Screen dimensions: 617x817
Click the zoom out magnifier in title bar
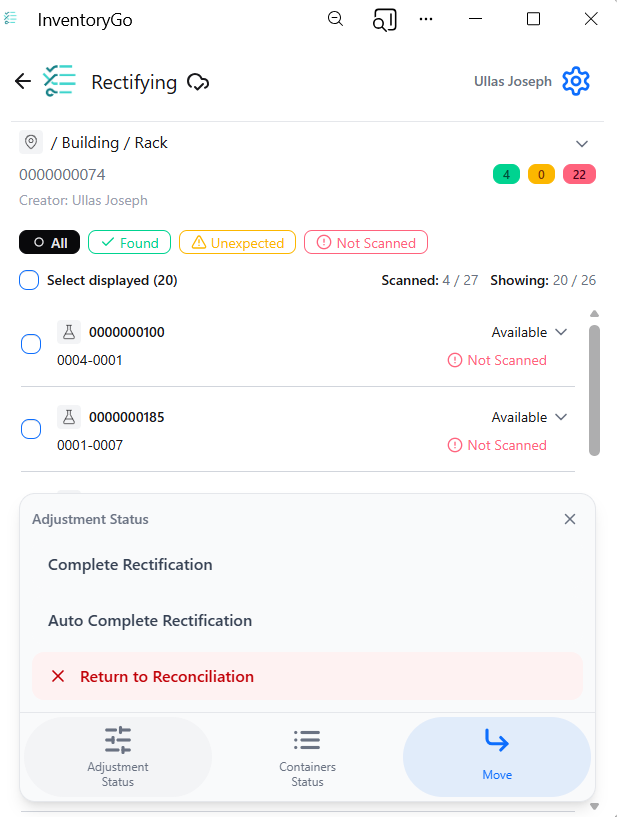tap(336, 19)
